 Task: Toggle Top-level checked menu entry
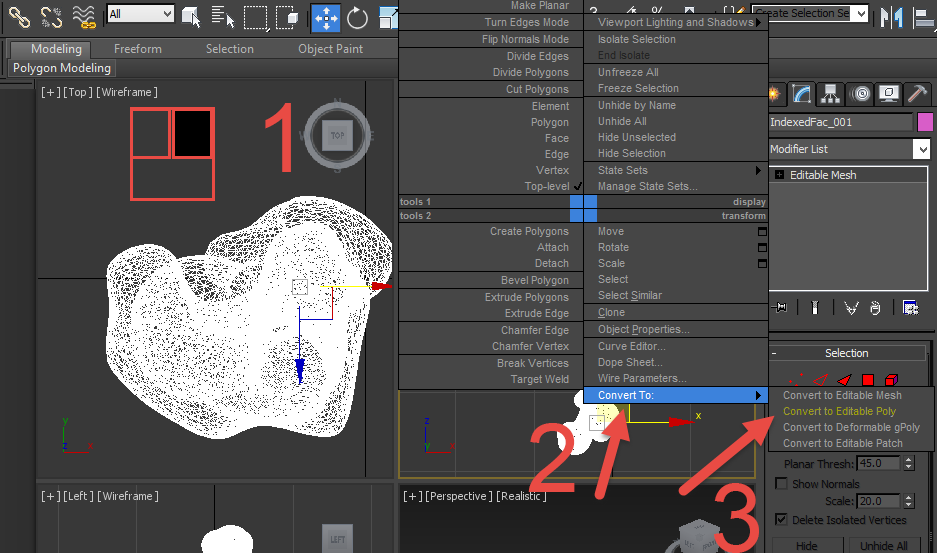(x=547, y=186)
